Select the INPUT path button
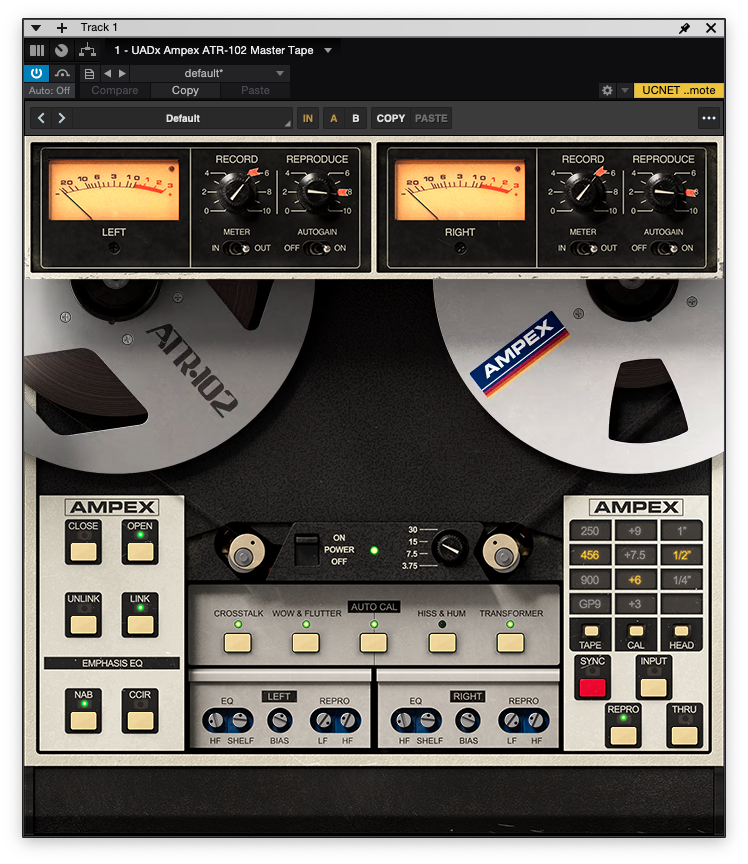Screen dimensions: 748x864 654,687
